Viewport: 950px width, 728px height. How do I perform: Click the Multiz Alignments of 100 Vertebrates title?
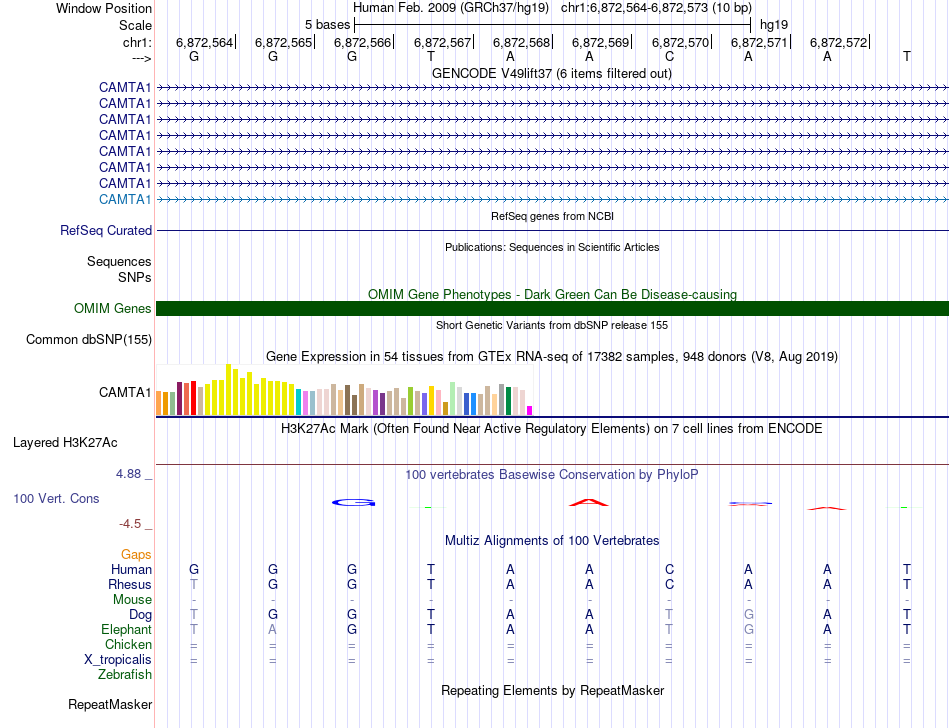coord(552,540)
